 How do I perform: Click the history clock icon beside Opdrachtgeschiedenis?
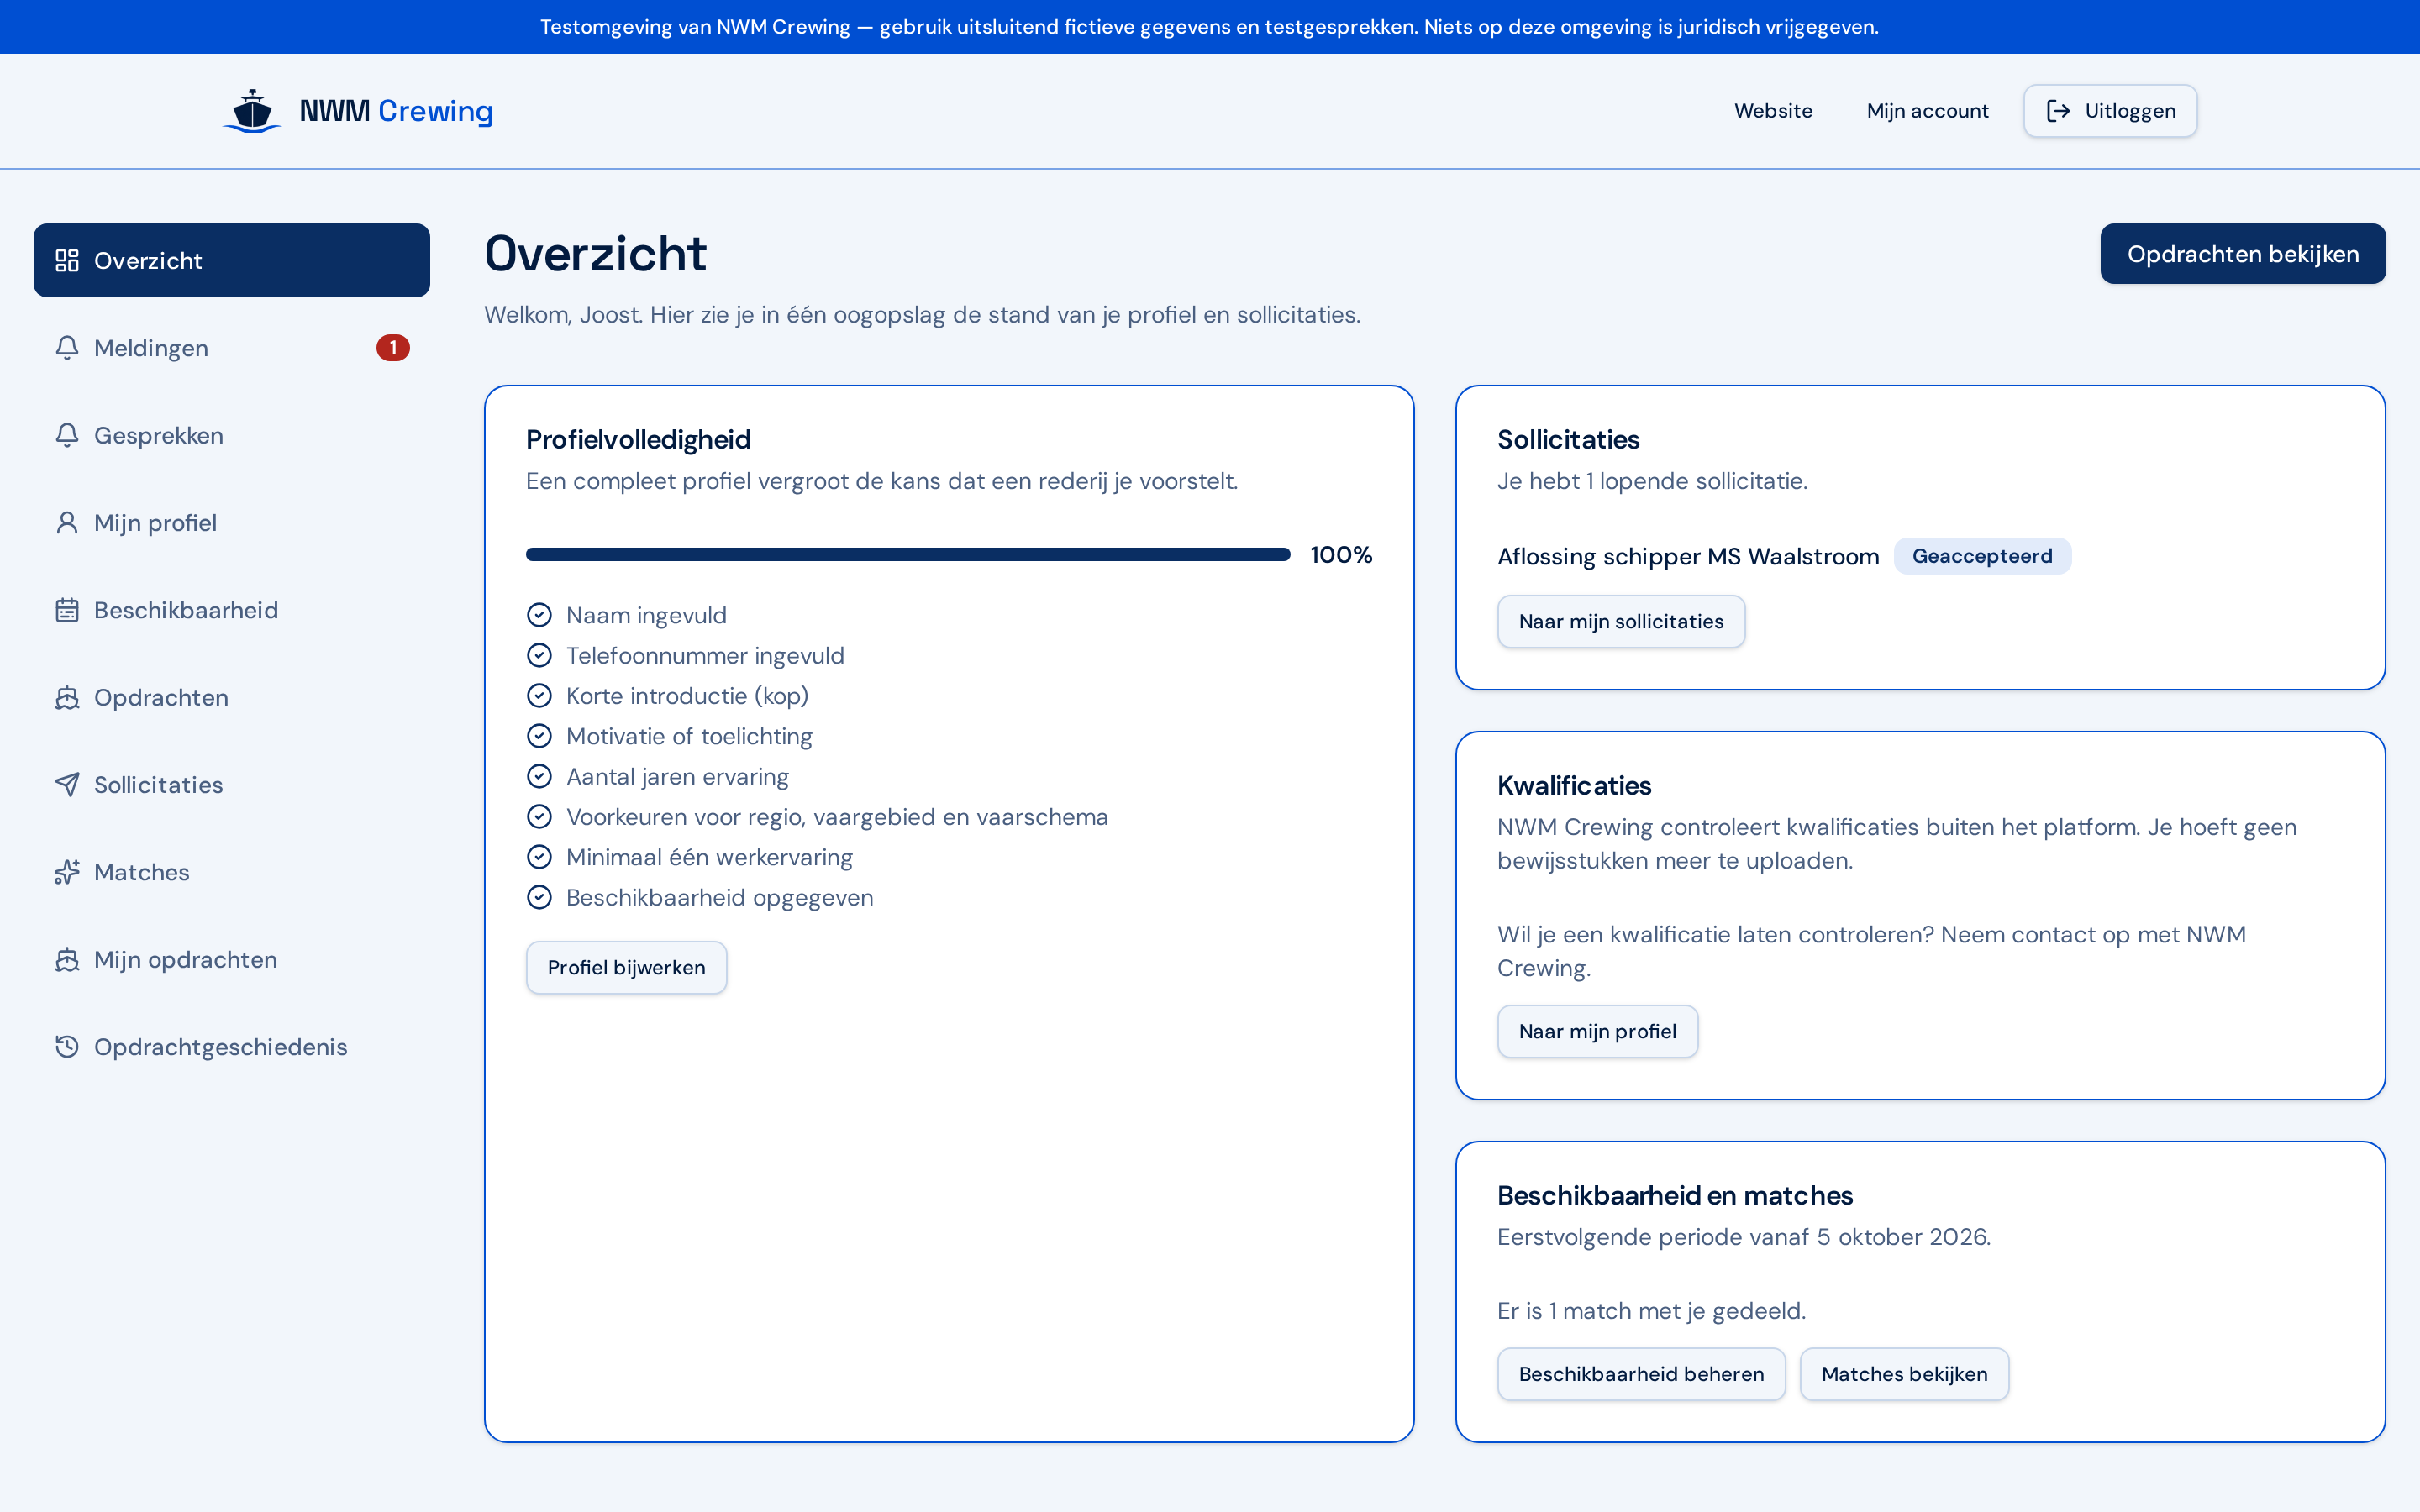coord(67,1047)
